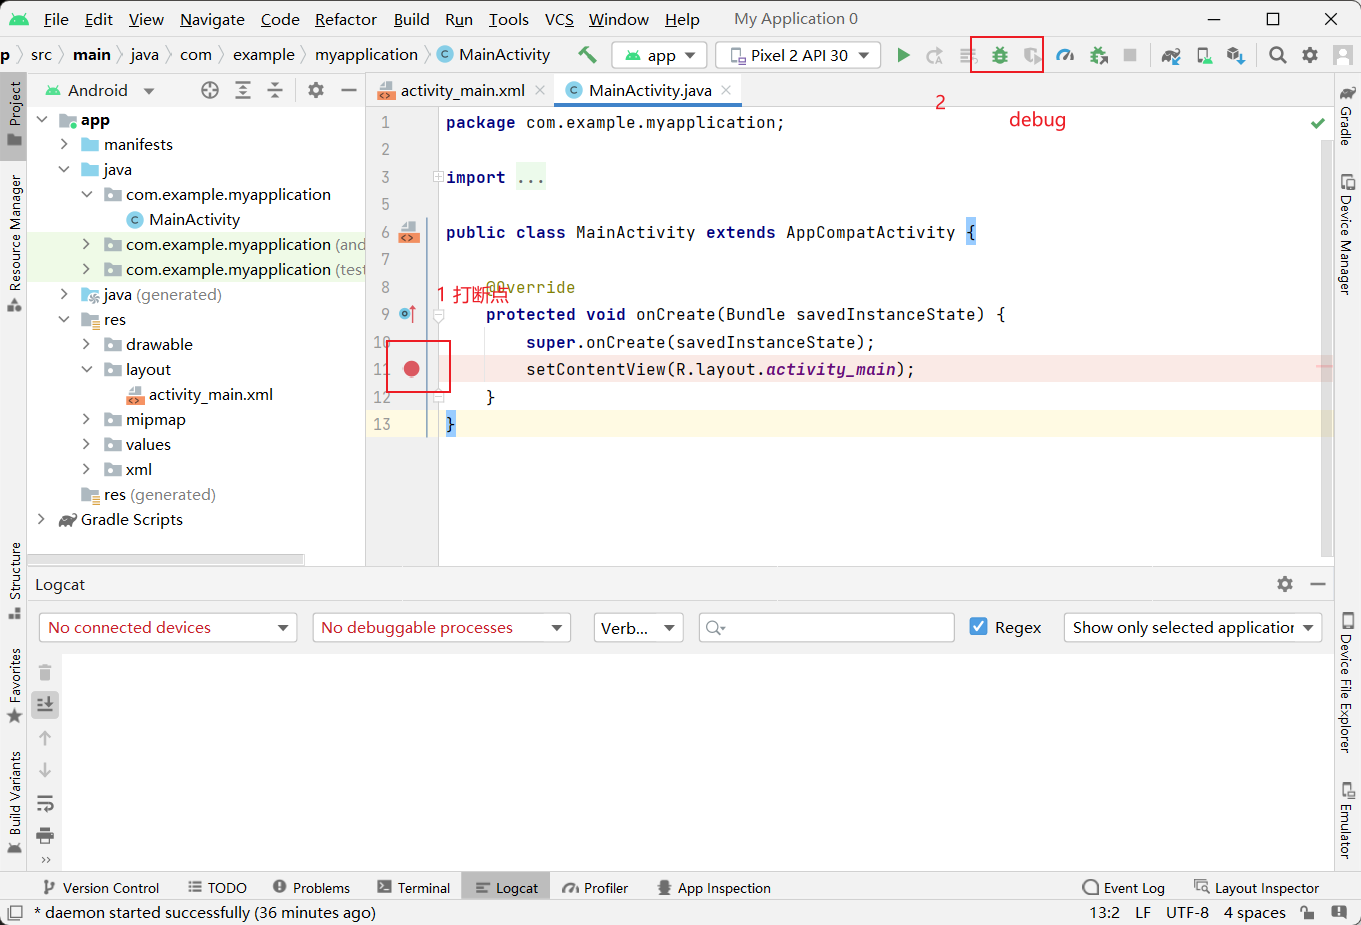Image resolution: width=1361 pixels, height=925 pixels.
Task: Toggle soft-wrap in Logcat panel
Action: click(45, 804)
